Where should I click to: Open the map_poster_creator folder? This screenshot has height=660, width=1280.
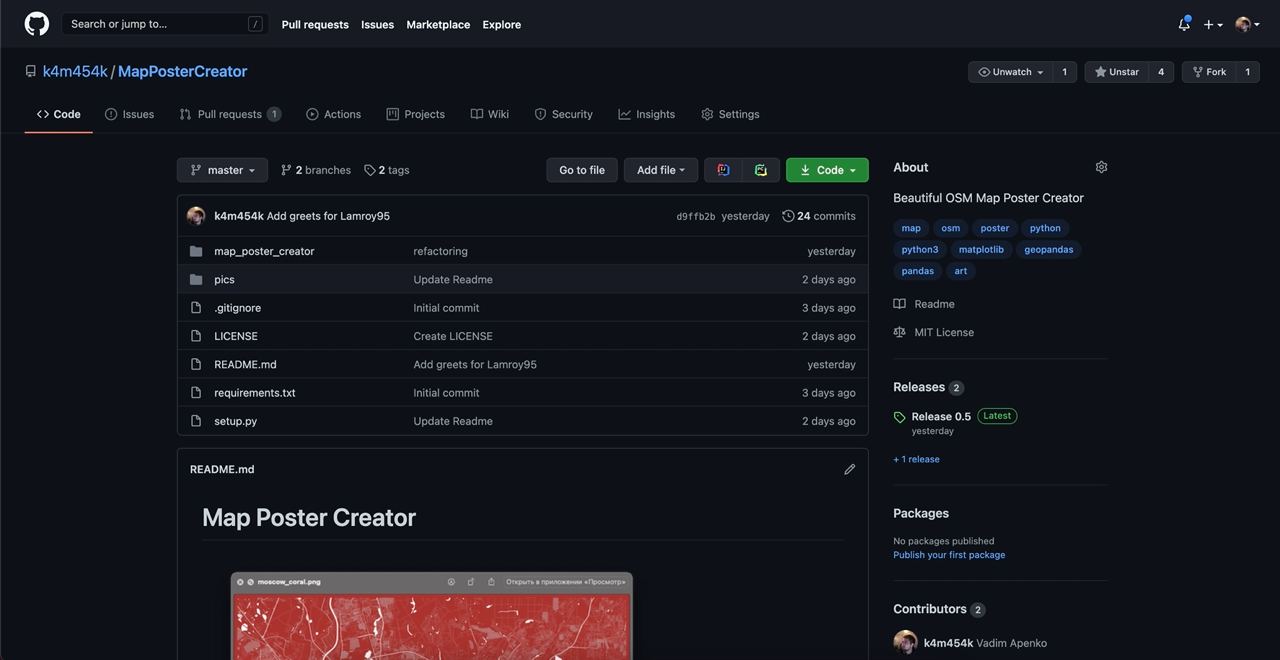pos(264,251)
